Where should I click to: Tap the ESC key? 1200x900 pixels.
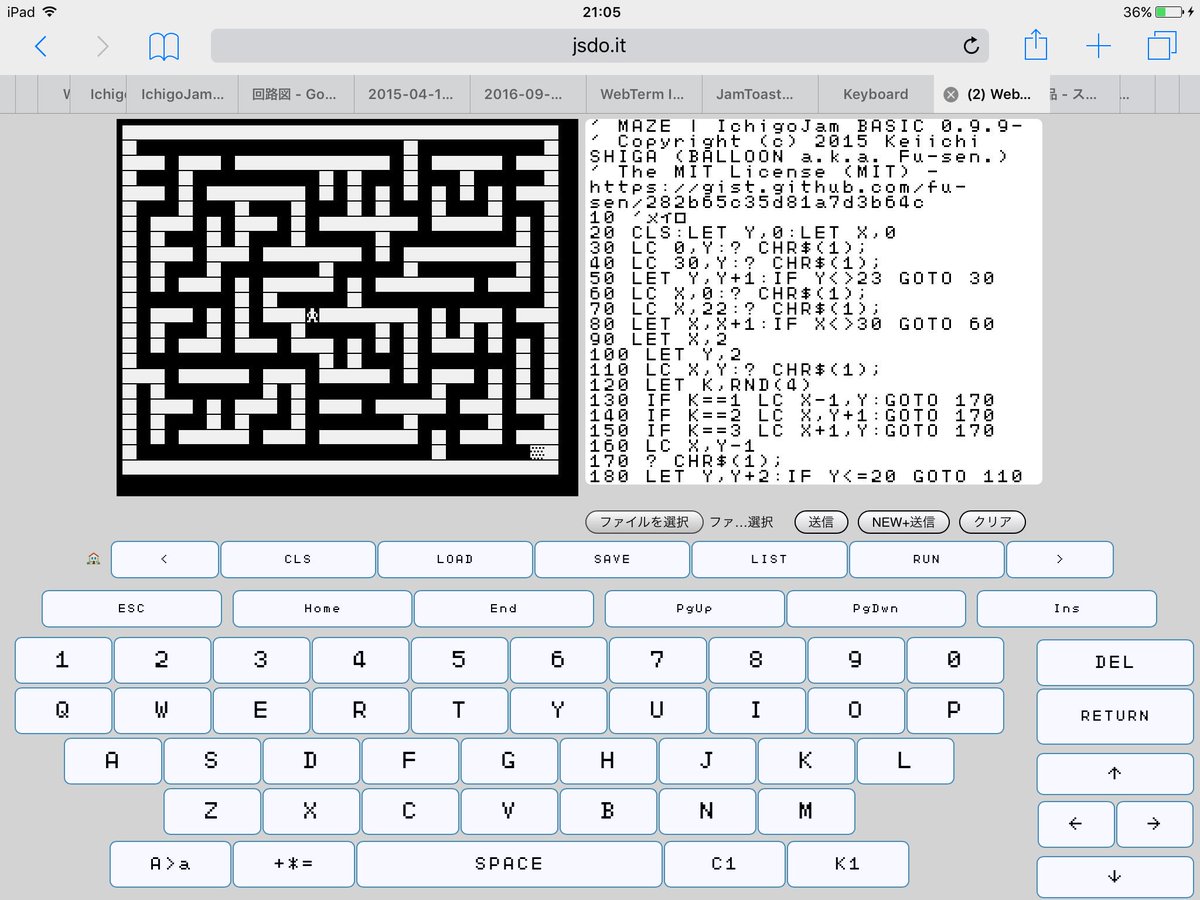131,608
